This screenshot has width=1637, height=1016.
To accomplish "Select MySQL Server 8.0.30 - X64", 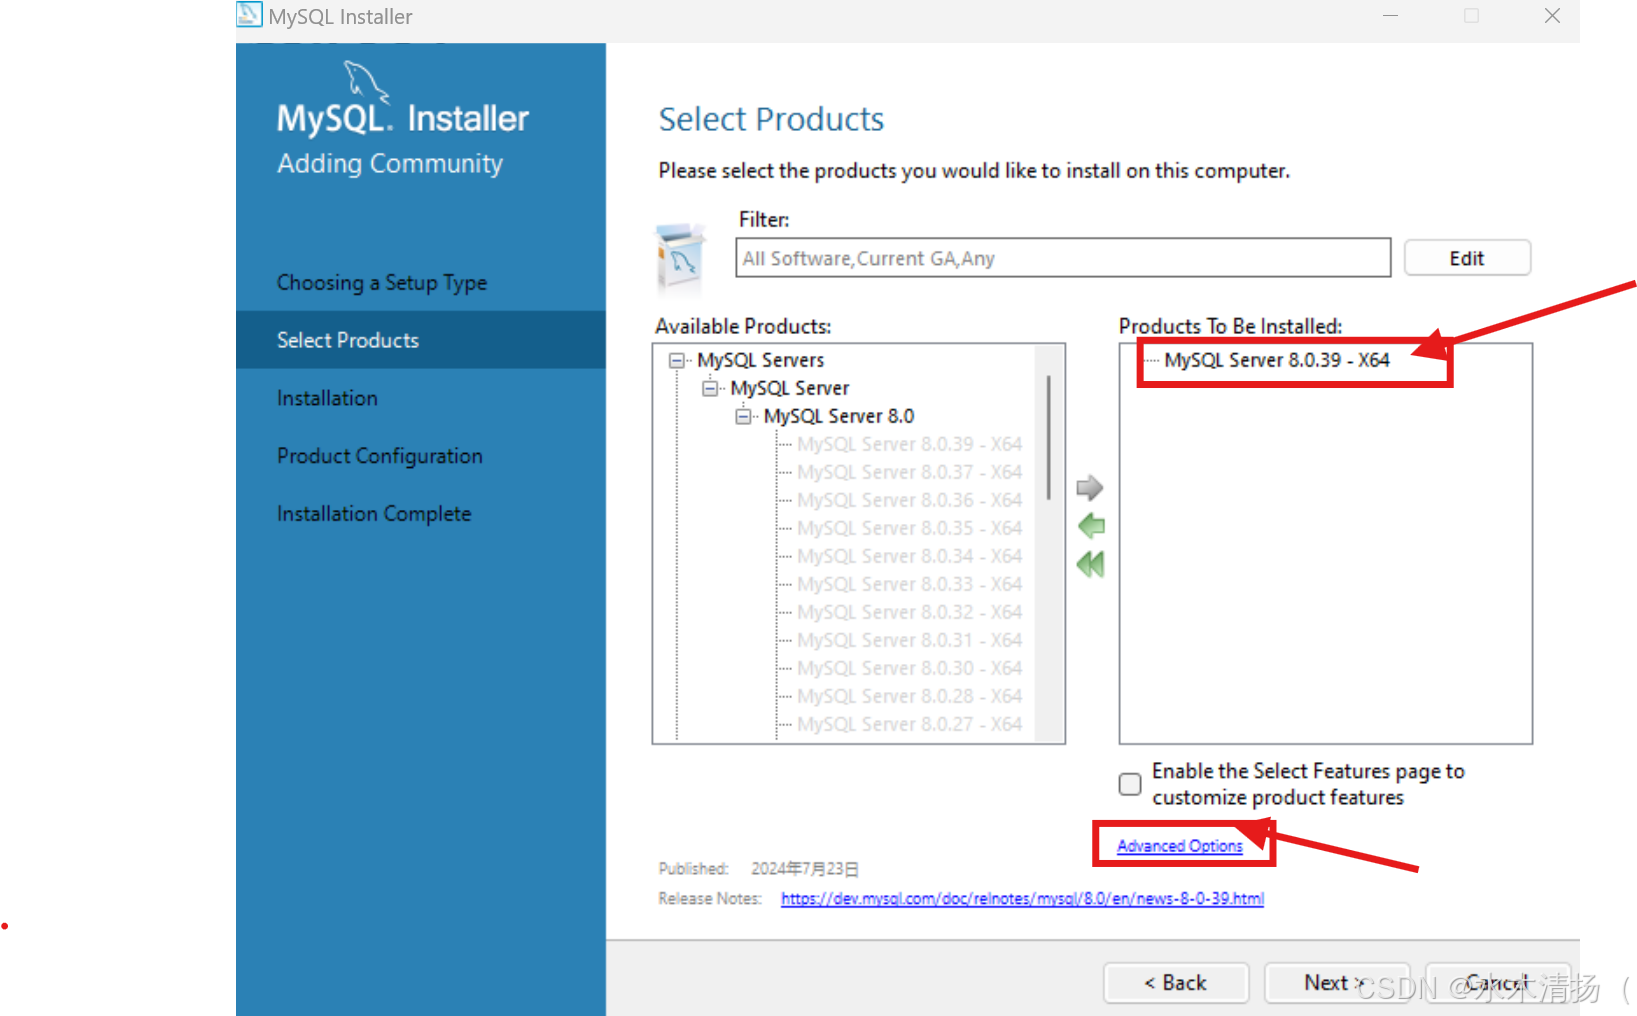I will [x=909, y=668].
